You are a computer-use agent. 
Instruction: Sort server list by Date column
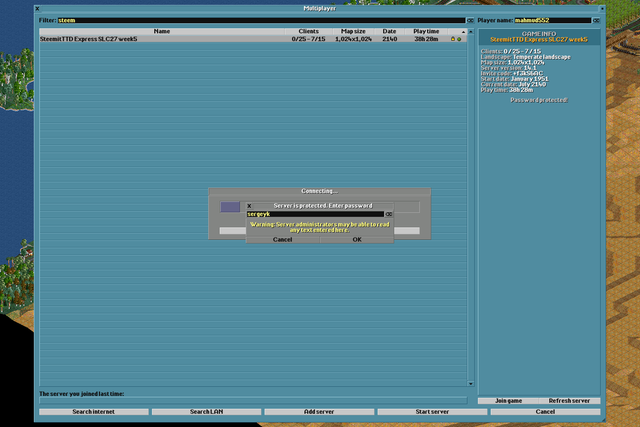[x=389, y=31]
